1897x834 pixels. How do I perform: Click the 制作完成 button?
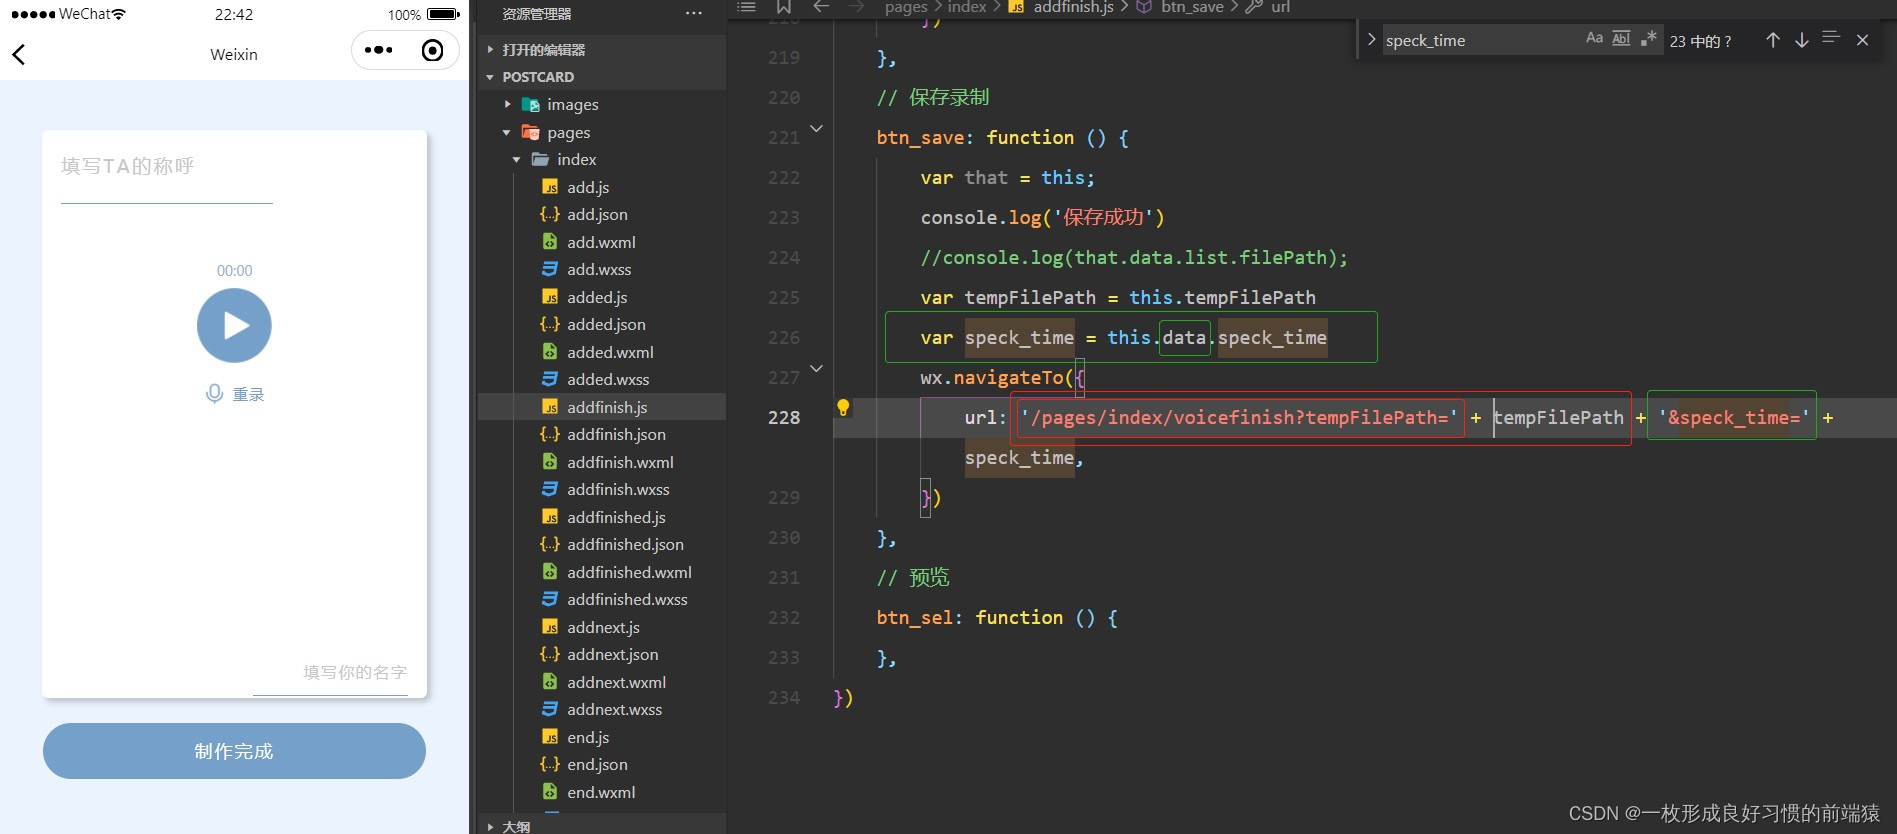pyautogui.click(x=234, y=751)
